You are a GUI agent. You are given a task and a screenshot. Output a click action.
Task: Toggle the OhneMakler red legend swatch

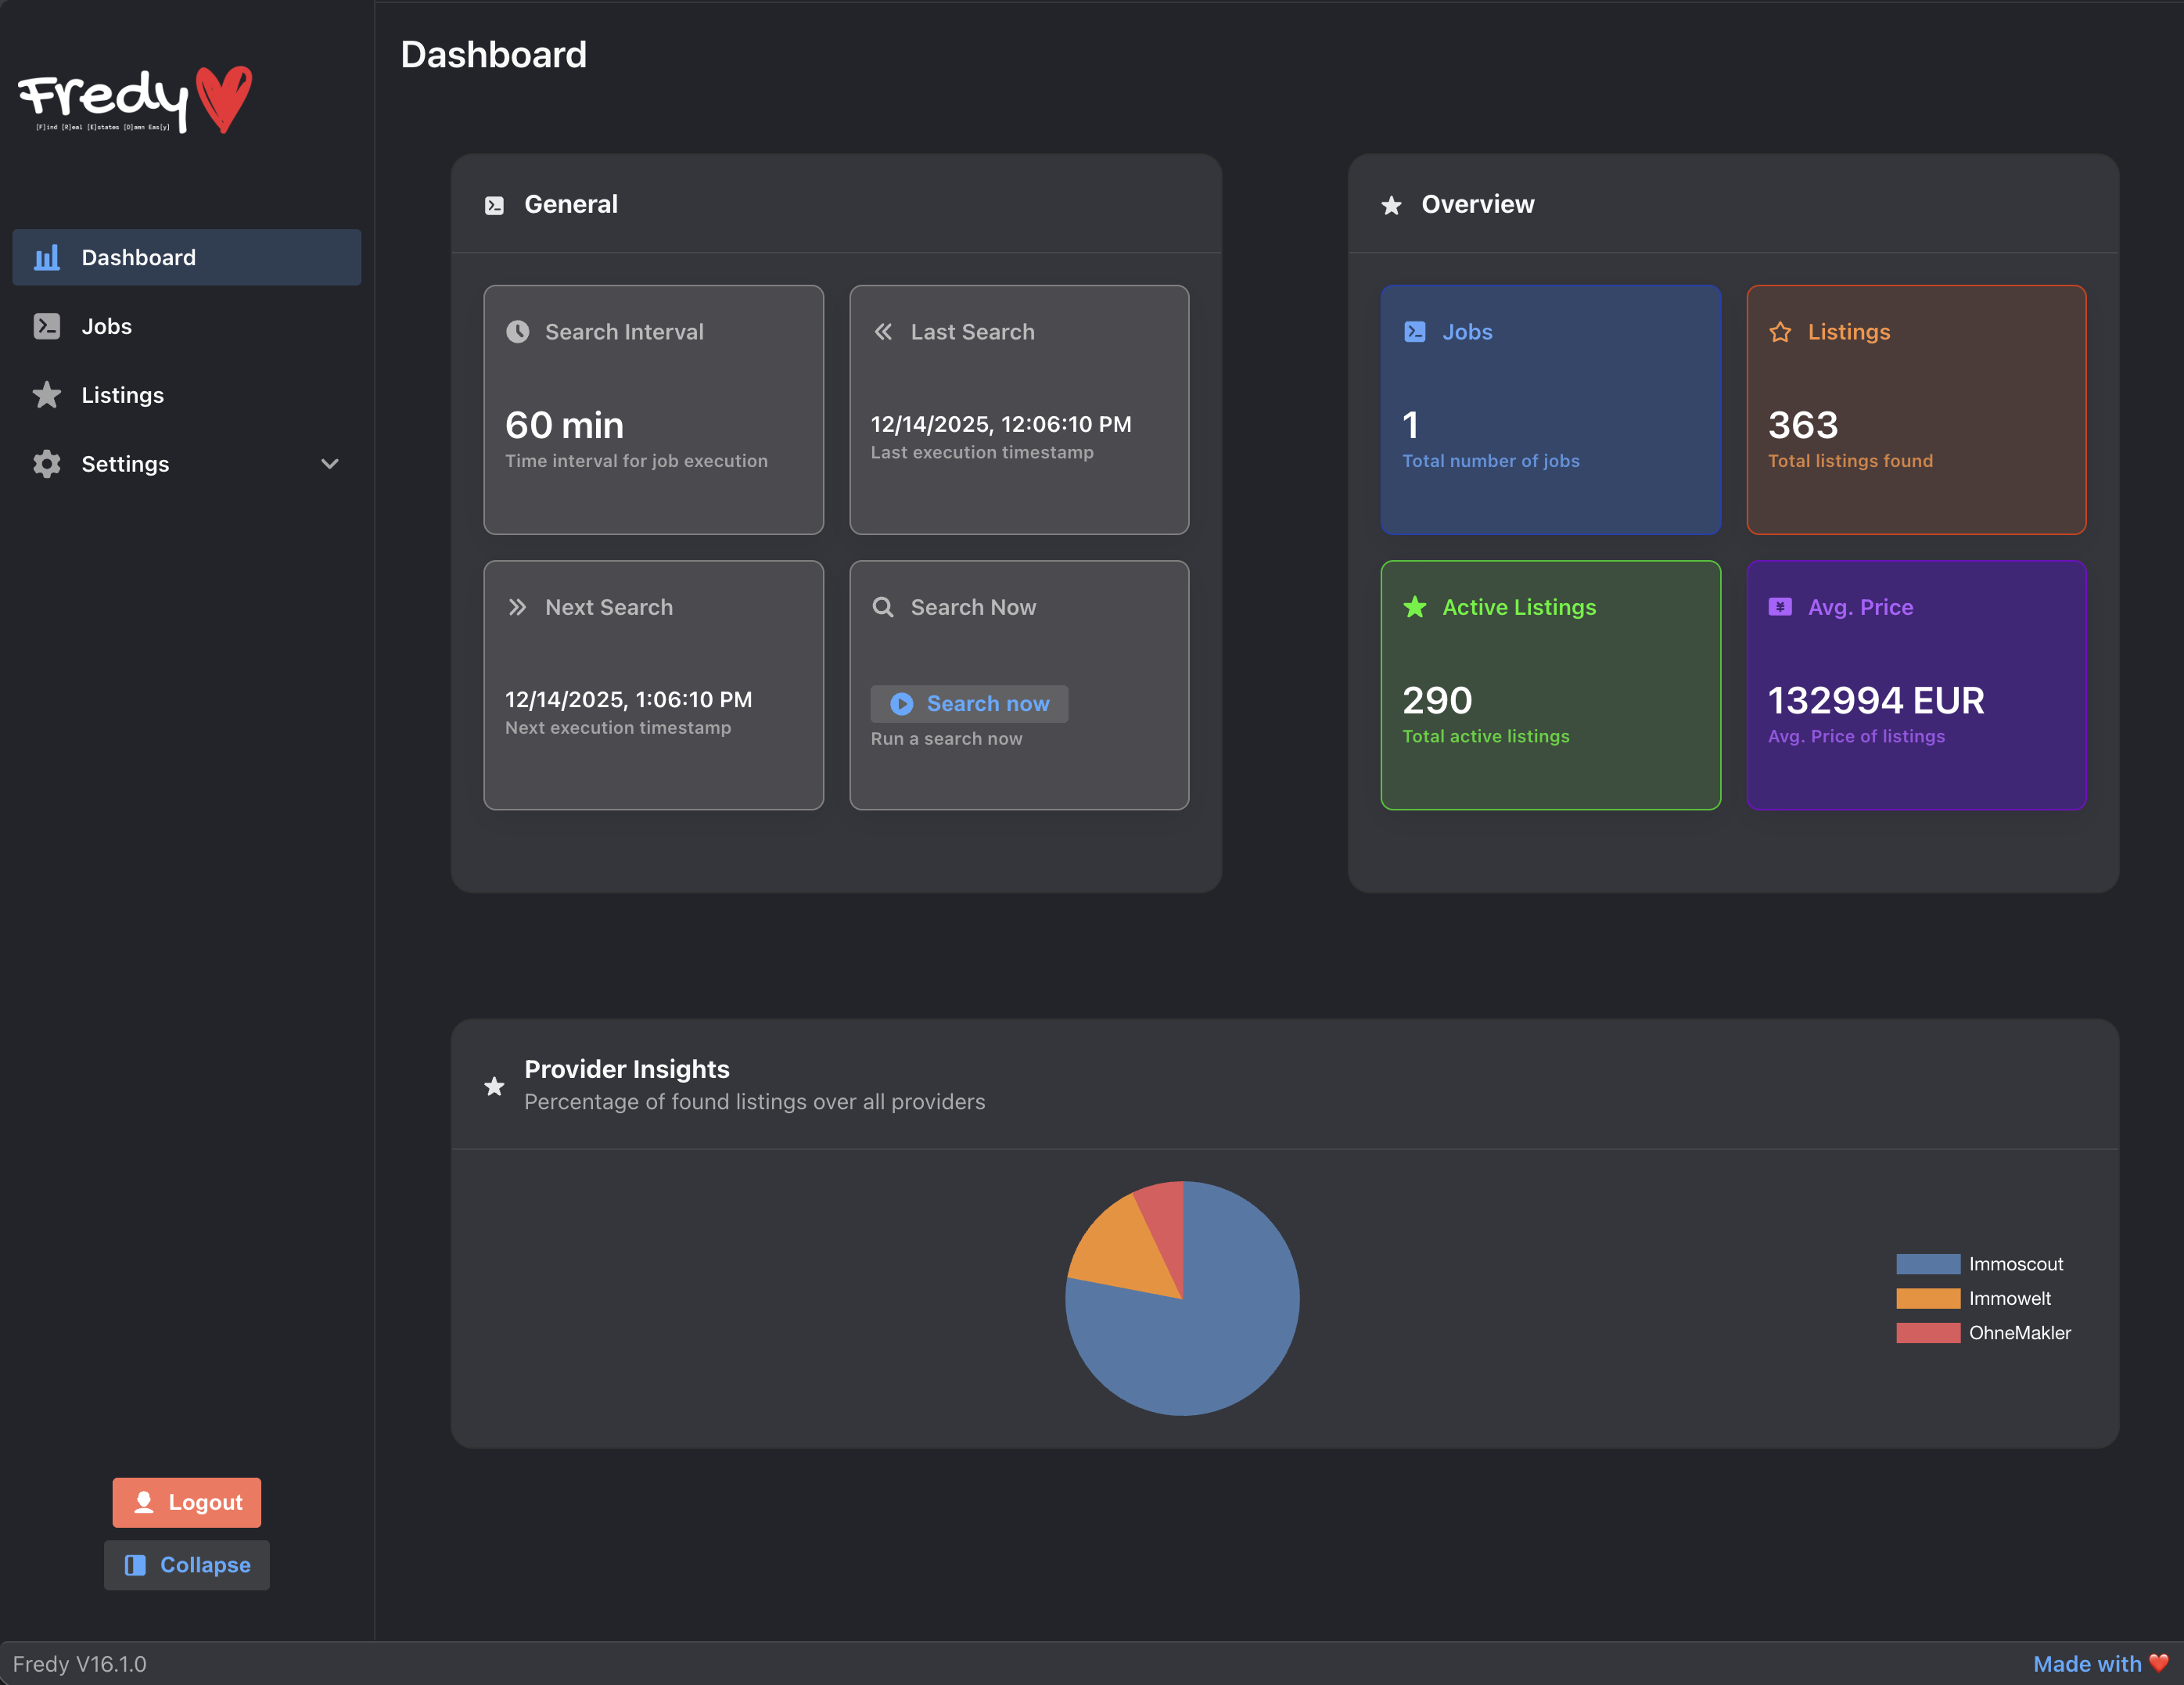1928,1332
